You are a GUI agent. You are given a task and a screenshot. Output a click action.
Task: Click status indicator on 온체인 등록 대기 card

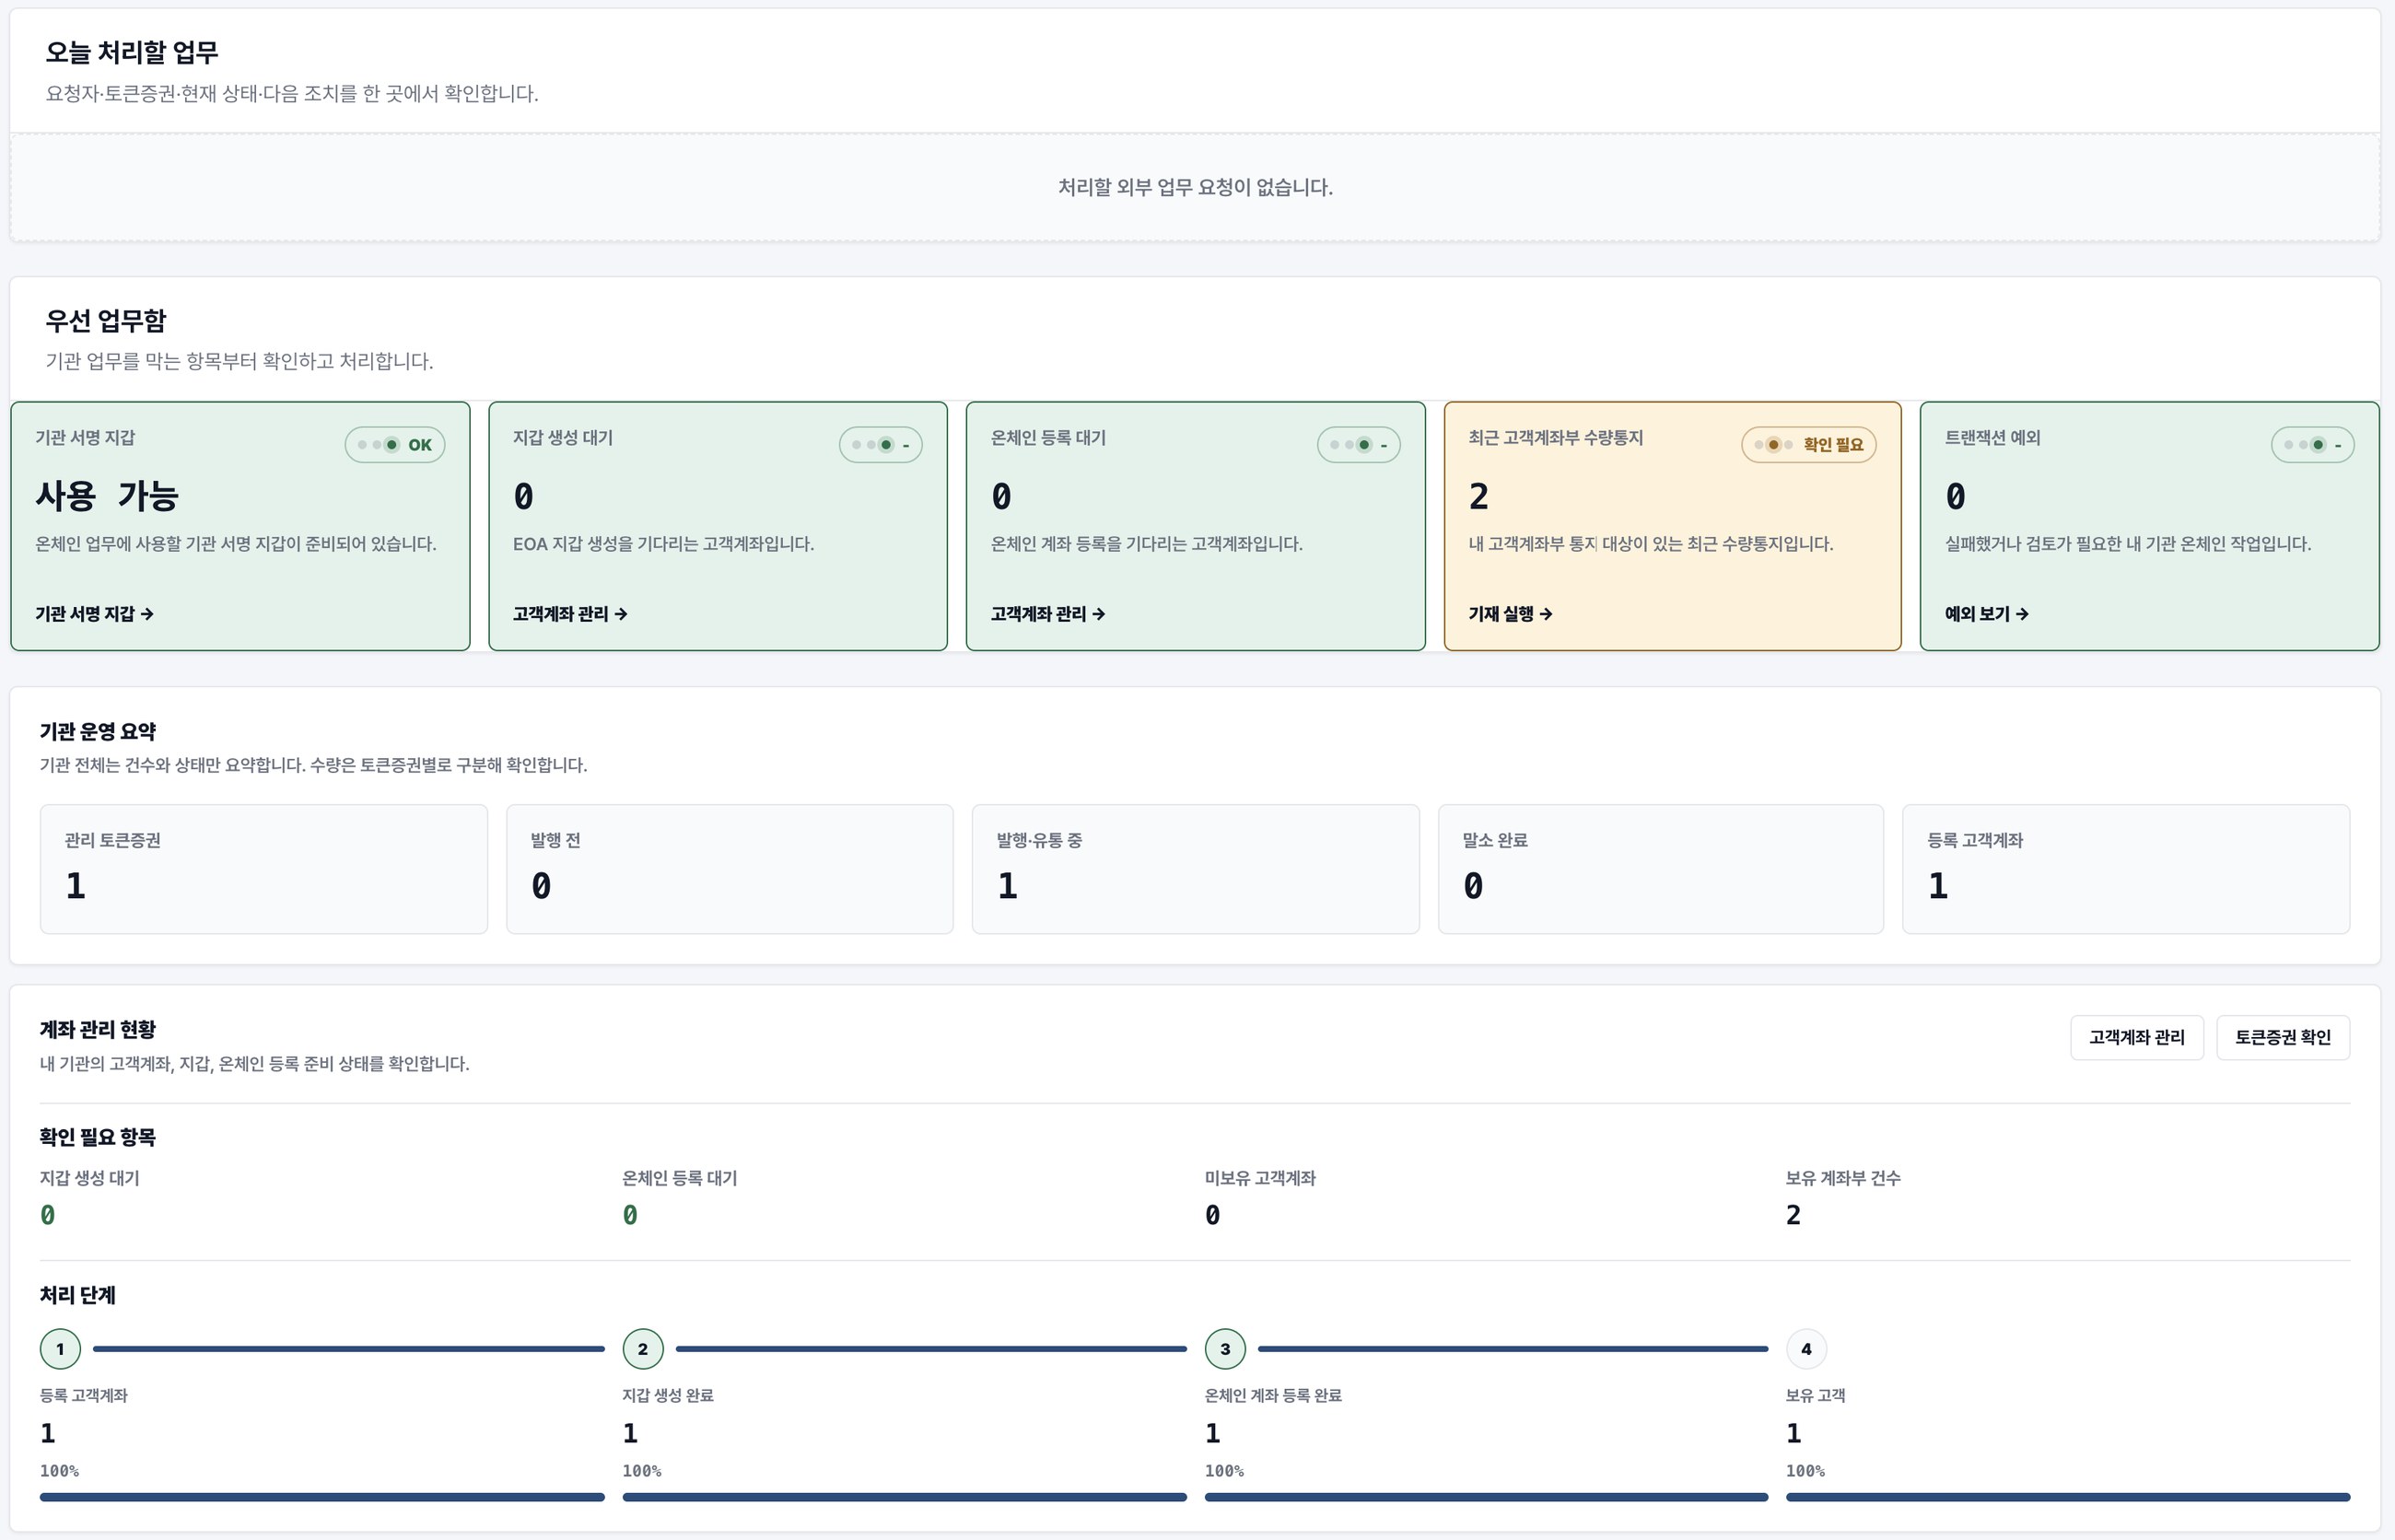click(1358, 445)
